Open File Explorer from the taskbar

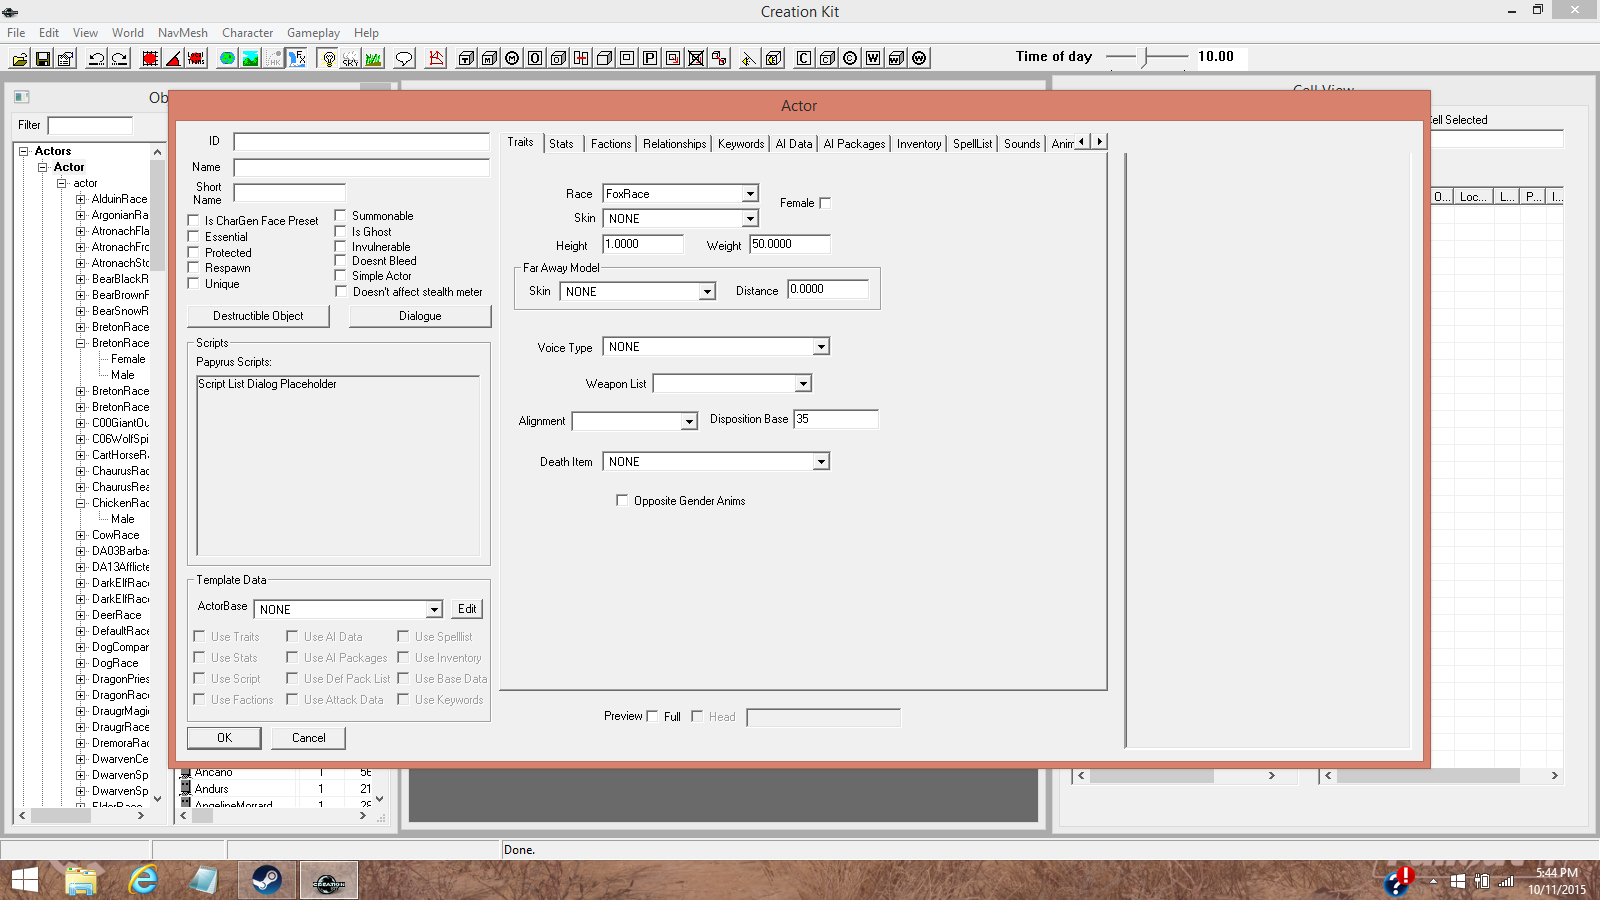click(x=81, y=880)
